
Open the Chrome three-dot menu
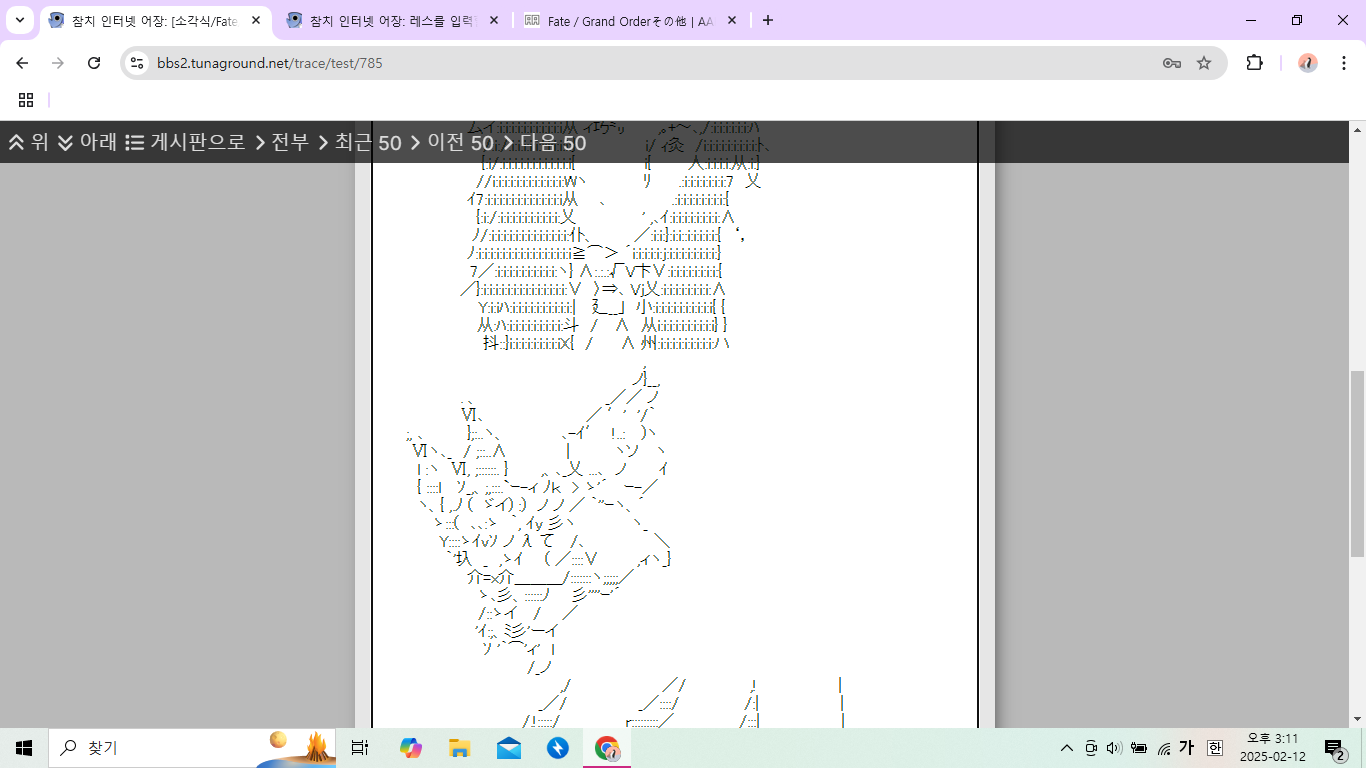point(1344,63)
